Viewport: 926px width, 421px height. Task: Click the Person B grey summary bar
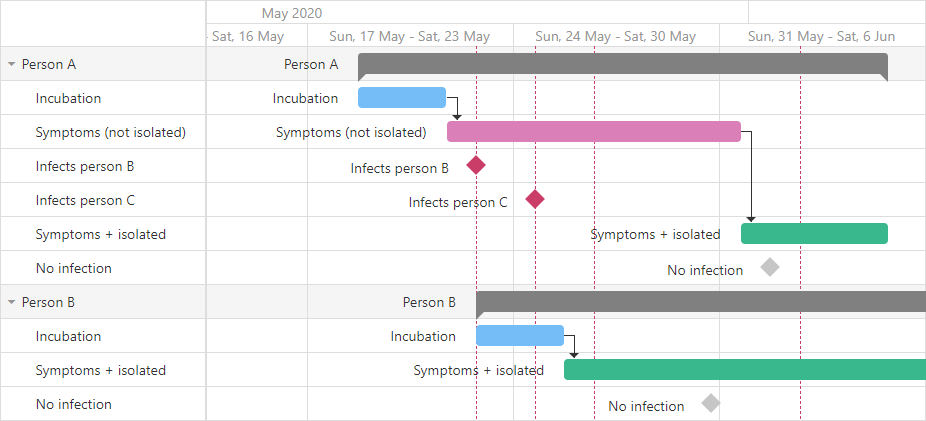[x=701, y=302]
